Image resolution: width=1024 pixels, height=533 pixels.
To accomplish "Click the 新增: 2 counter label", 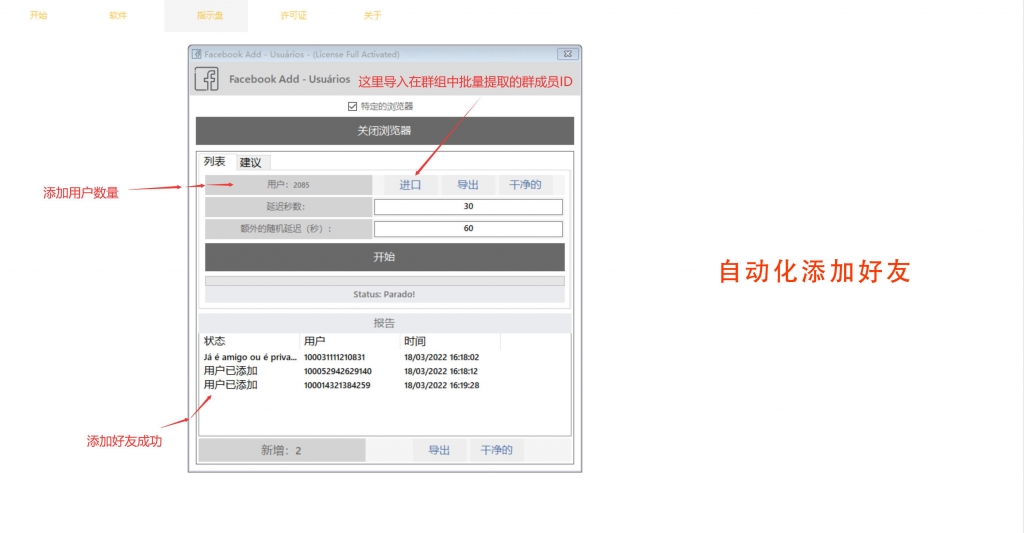I will pyautogui.click(x=281, y=450).
